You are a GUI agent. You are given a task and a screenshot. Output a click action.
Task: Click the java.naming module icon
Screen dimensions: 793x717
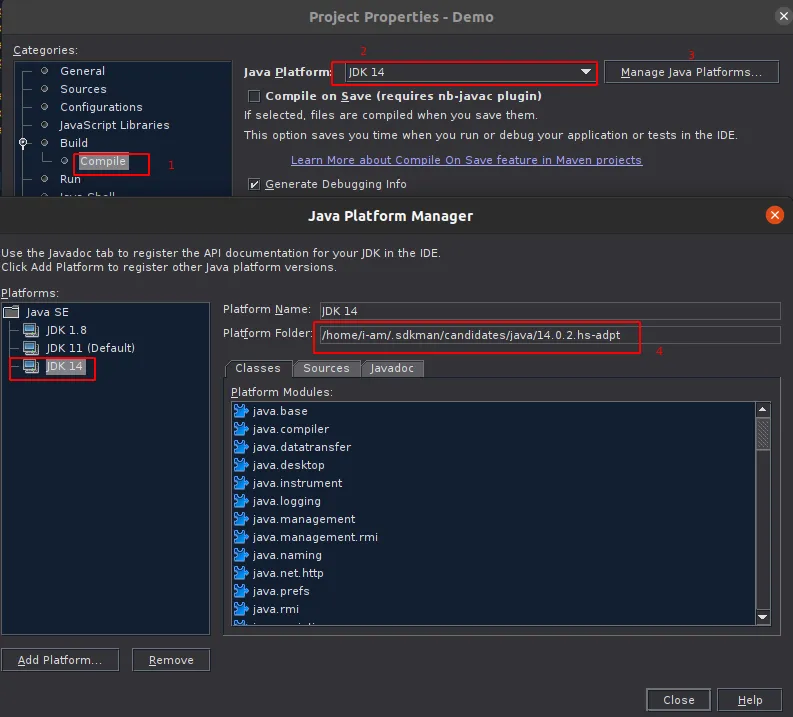point(241,555)
